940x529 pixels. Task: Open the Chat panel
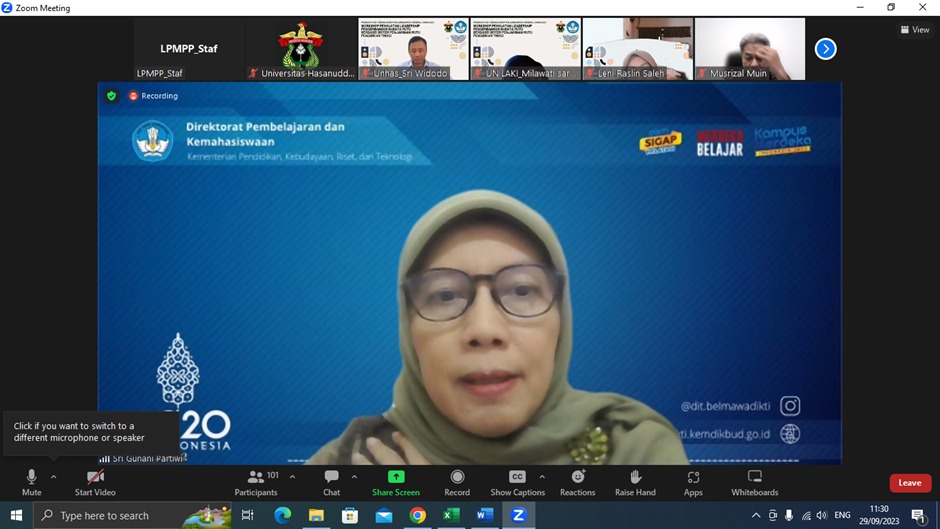[331, 481]
